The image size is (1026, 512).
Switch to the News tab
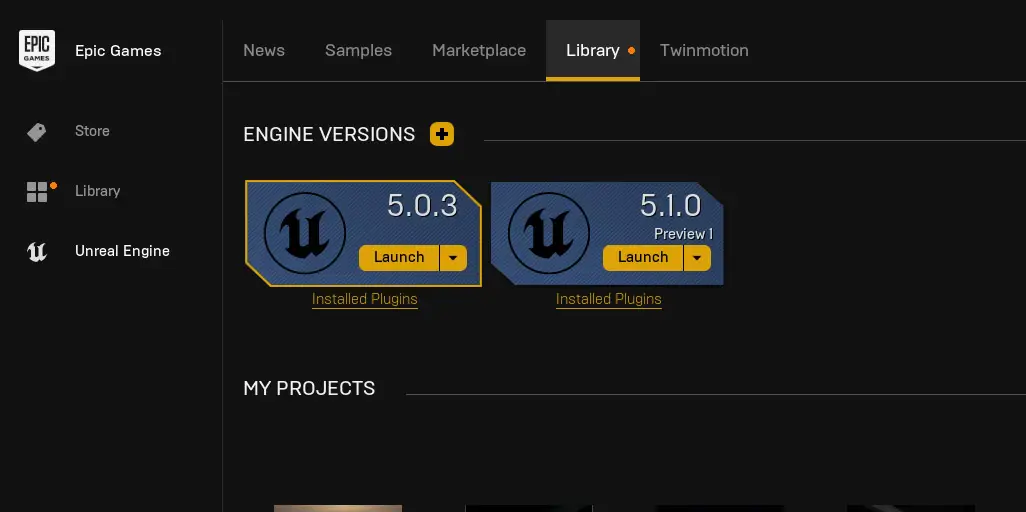[x=264, y=51]
